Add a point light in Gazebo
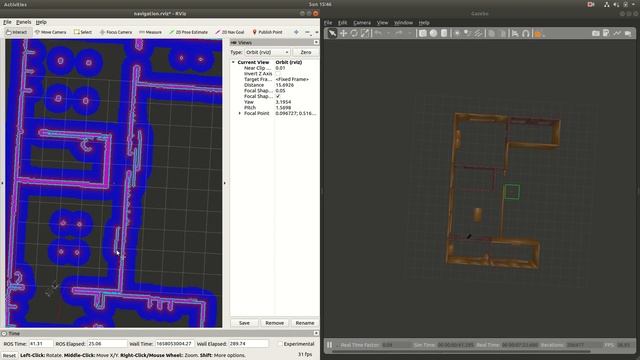This screenshot has height=360, width=640. coord(457,33)
